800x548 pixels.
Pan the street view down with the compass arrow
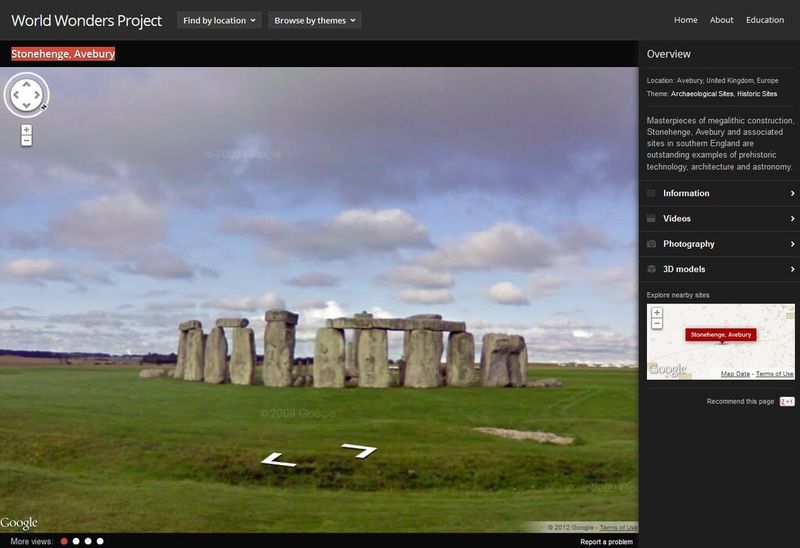pos(27,105)
